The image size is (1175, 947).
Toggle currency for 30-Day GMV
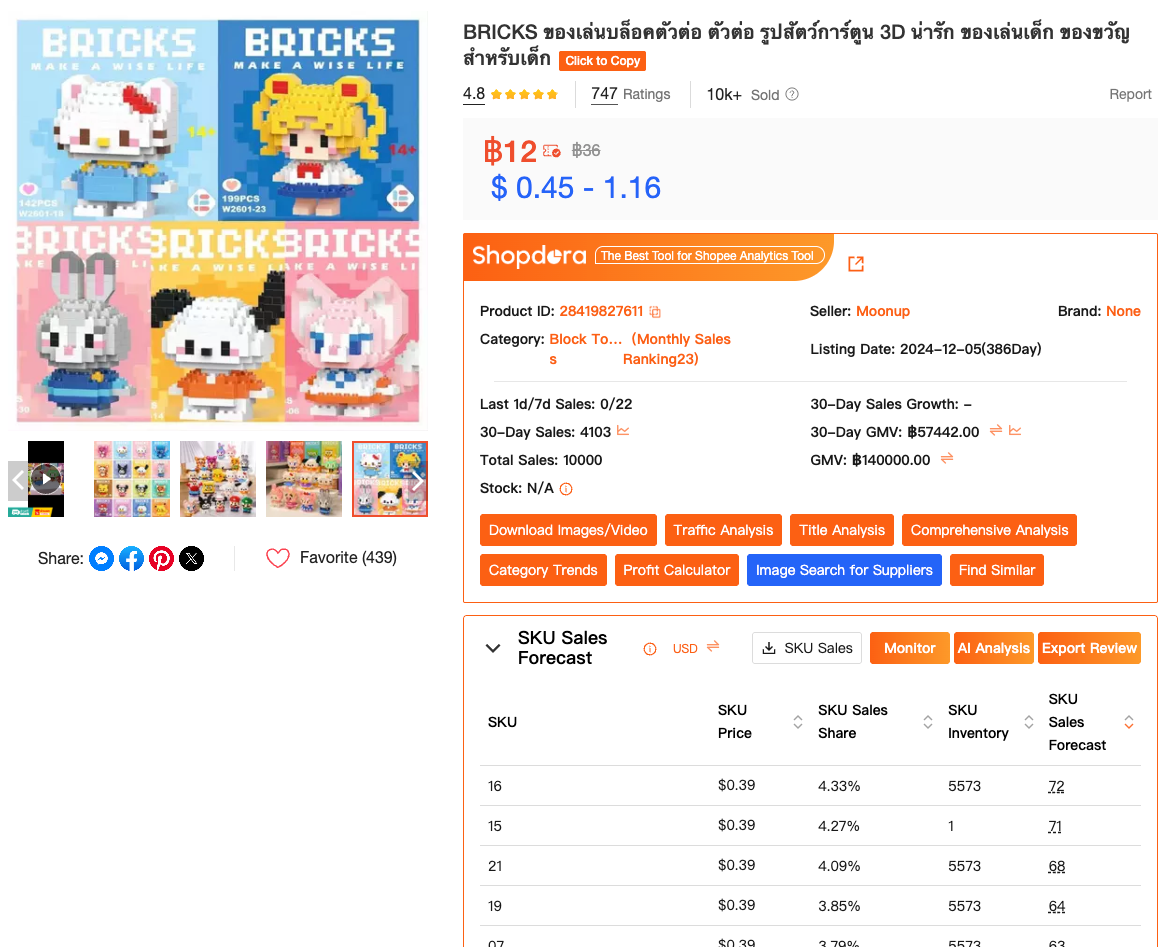tap(996, 431)
